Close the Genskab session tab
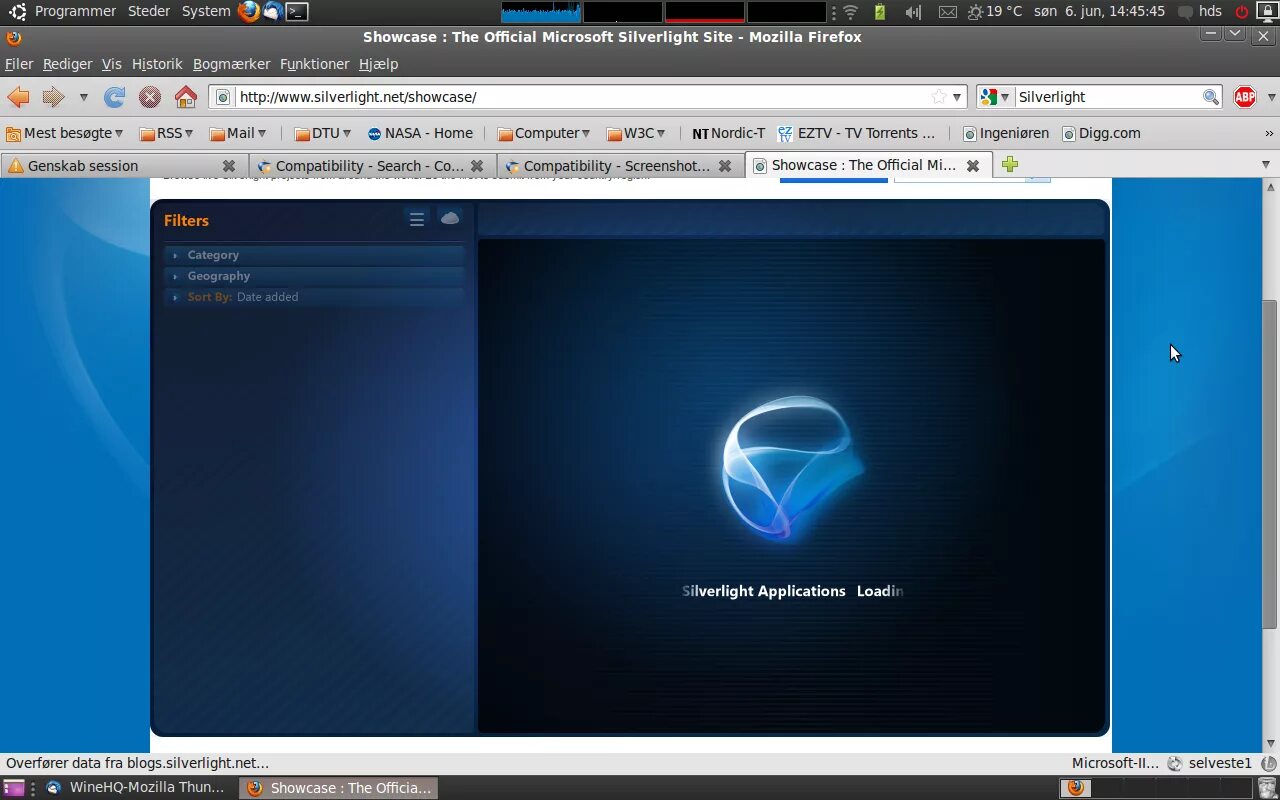1280x800 pixels. [229, 166]
